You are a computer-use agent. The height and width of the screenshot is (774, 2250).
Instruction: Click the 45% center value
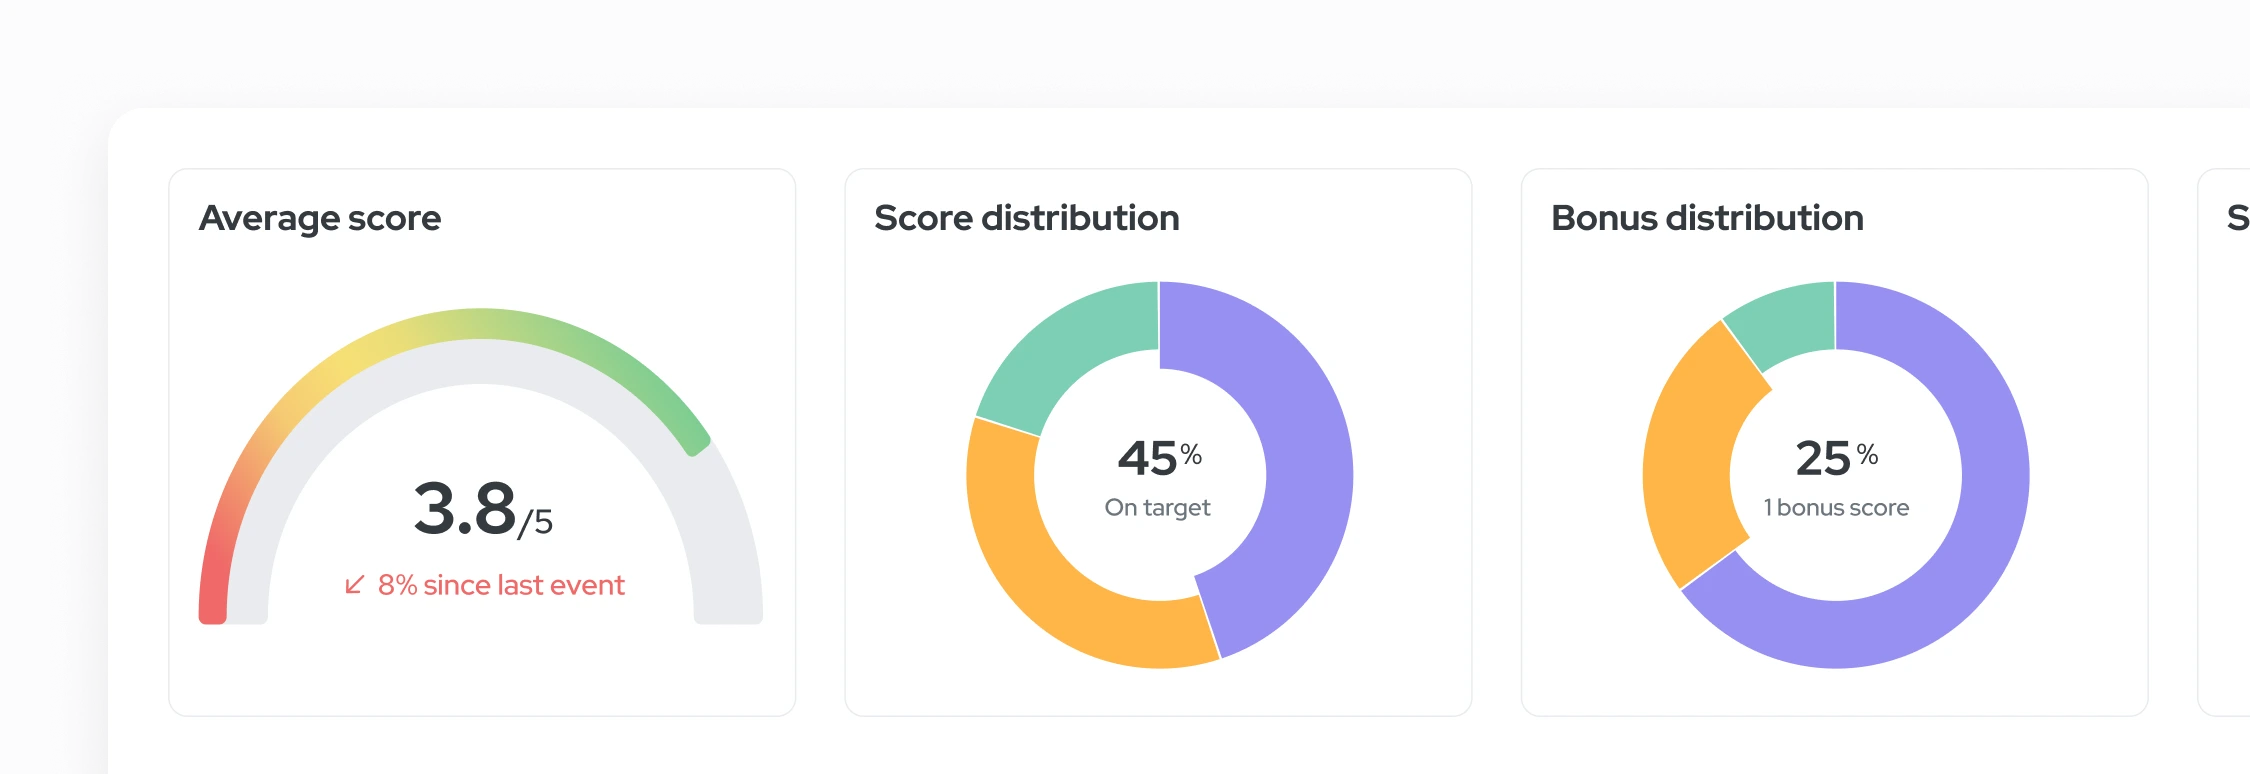pos(1159,458)
